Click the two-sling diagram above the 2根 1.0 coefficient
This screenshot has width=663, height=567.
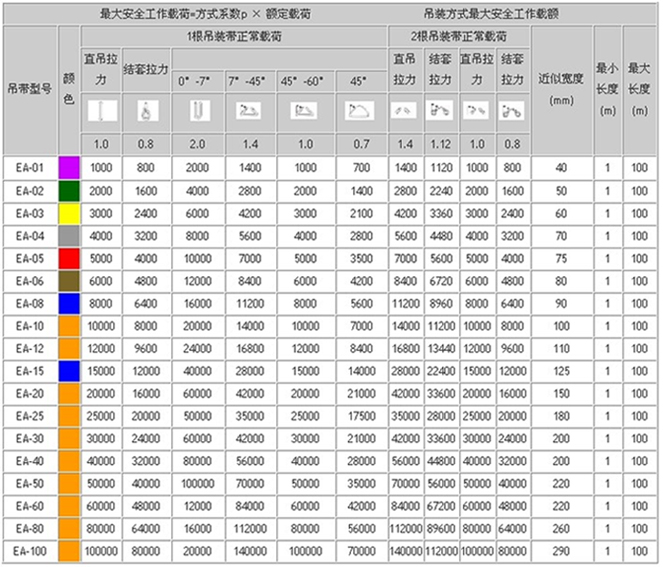476,110
